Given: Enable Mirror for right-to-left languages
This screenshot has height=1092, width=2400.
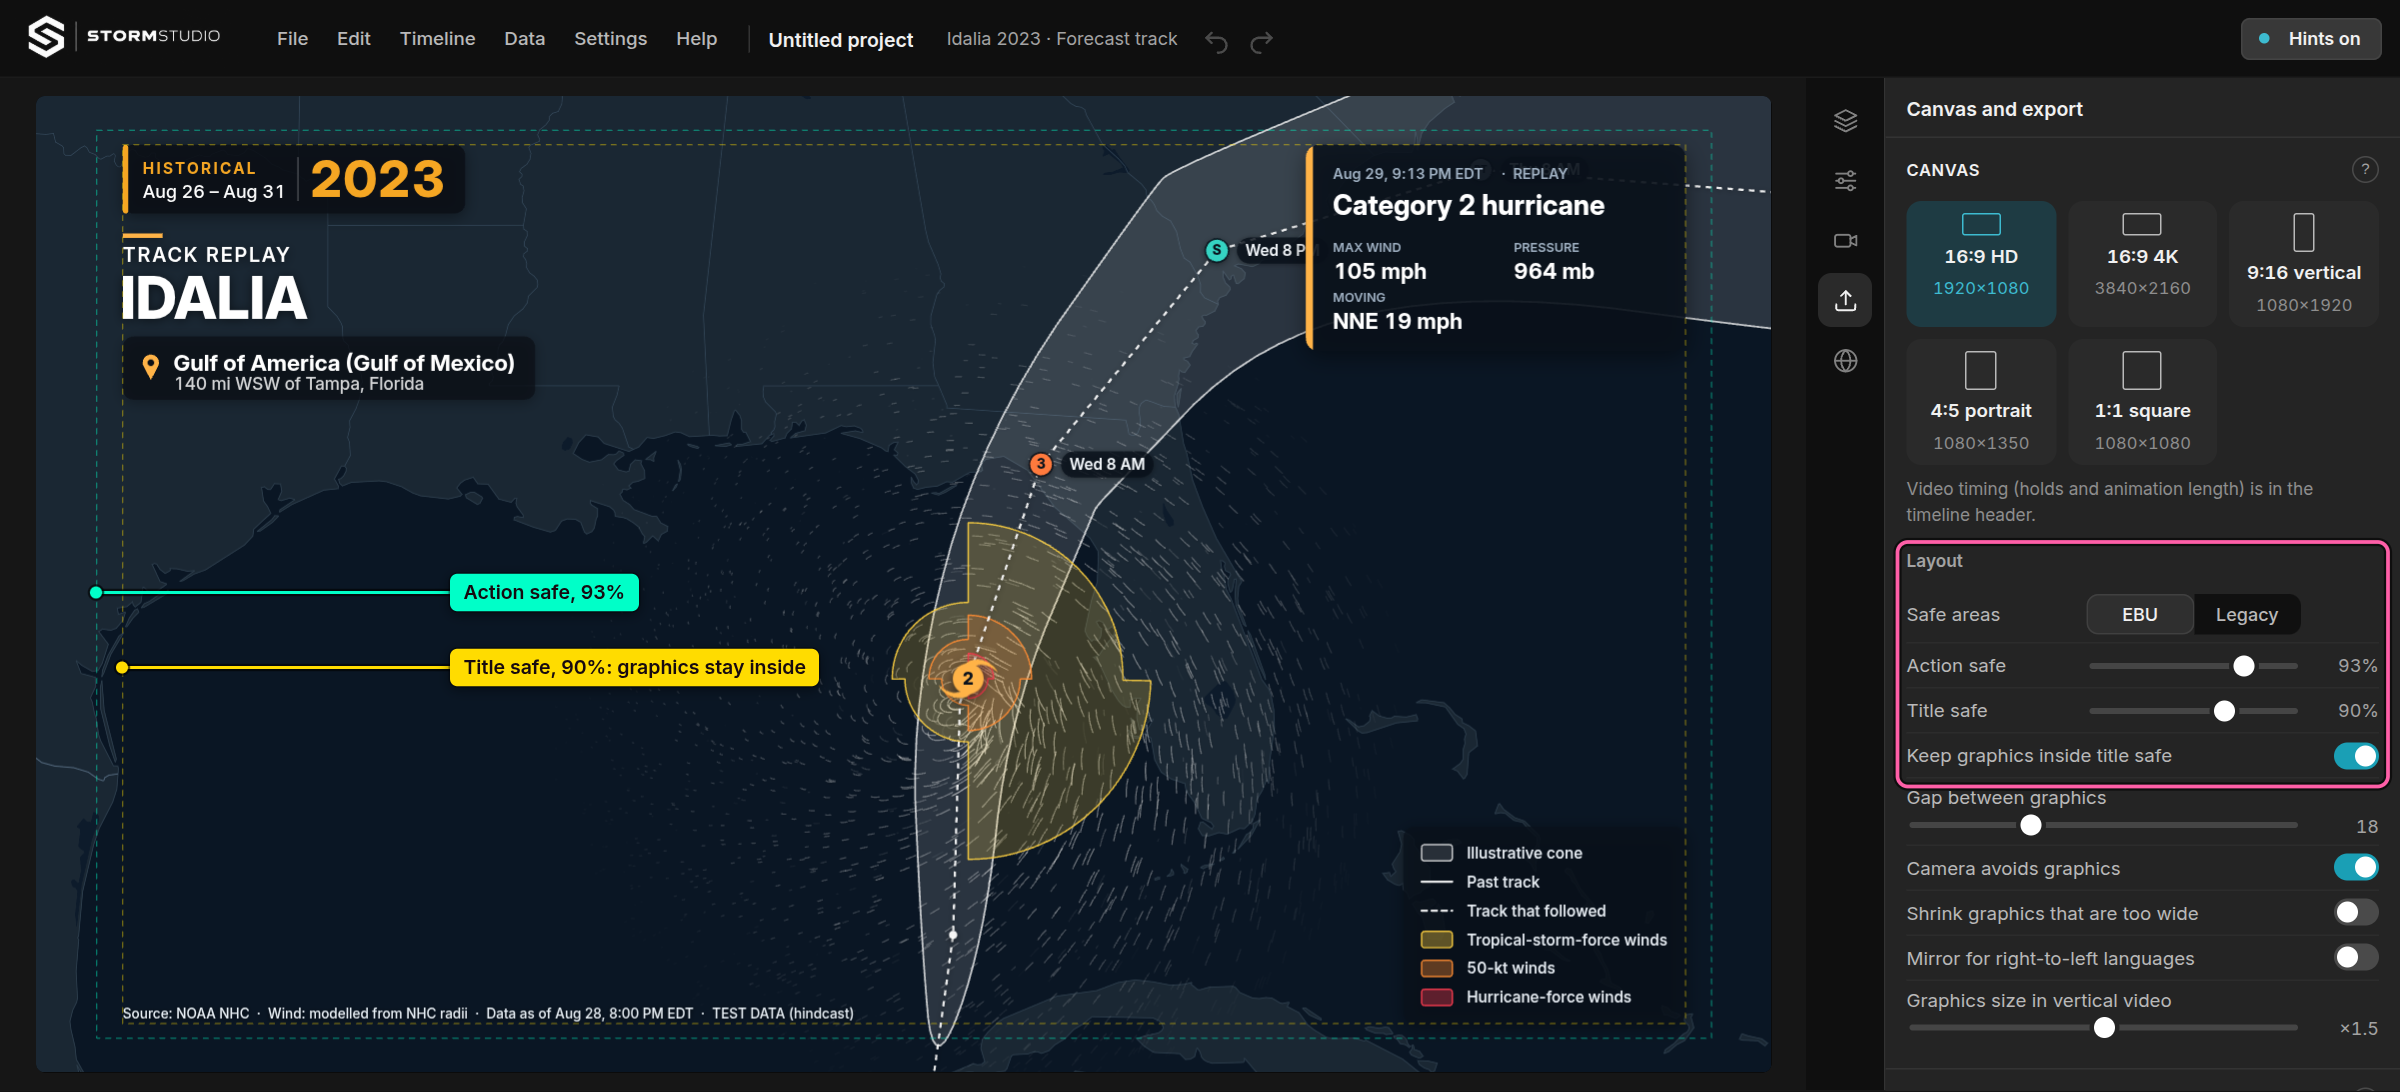Looking at the screenshot, I should 2355,957.
